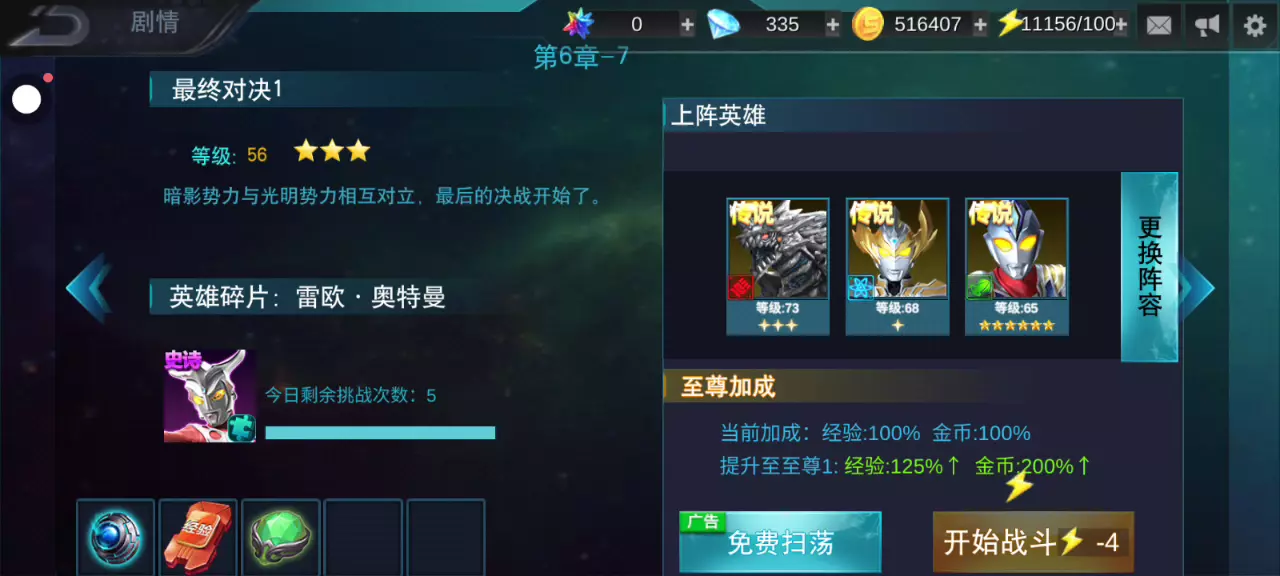The height and width of the screenshot is (576, 1280).
Task: Open the settings gear icon
Action: click(x=1255, y=25)
